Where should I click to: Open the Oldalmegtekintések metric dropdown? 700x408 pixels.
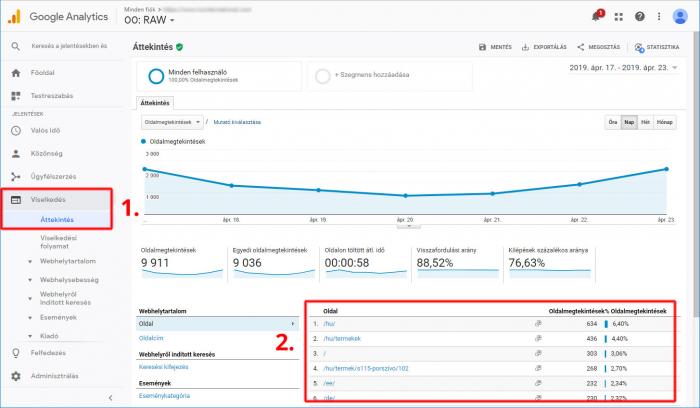click(172, 122)
